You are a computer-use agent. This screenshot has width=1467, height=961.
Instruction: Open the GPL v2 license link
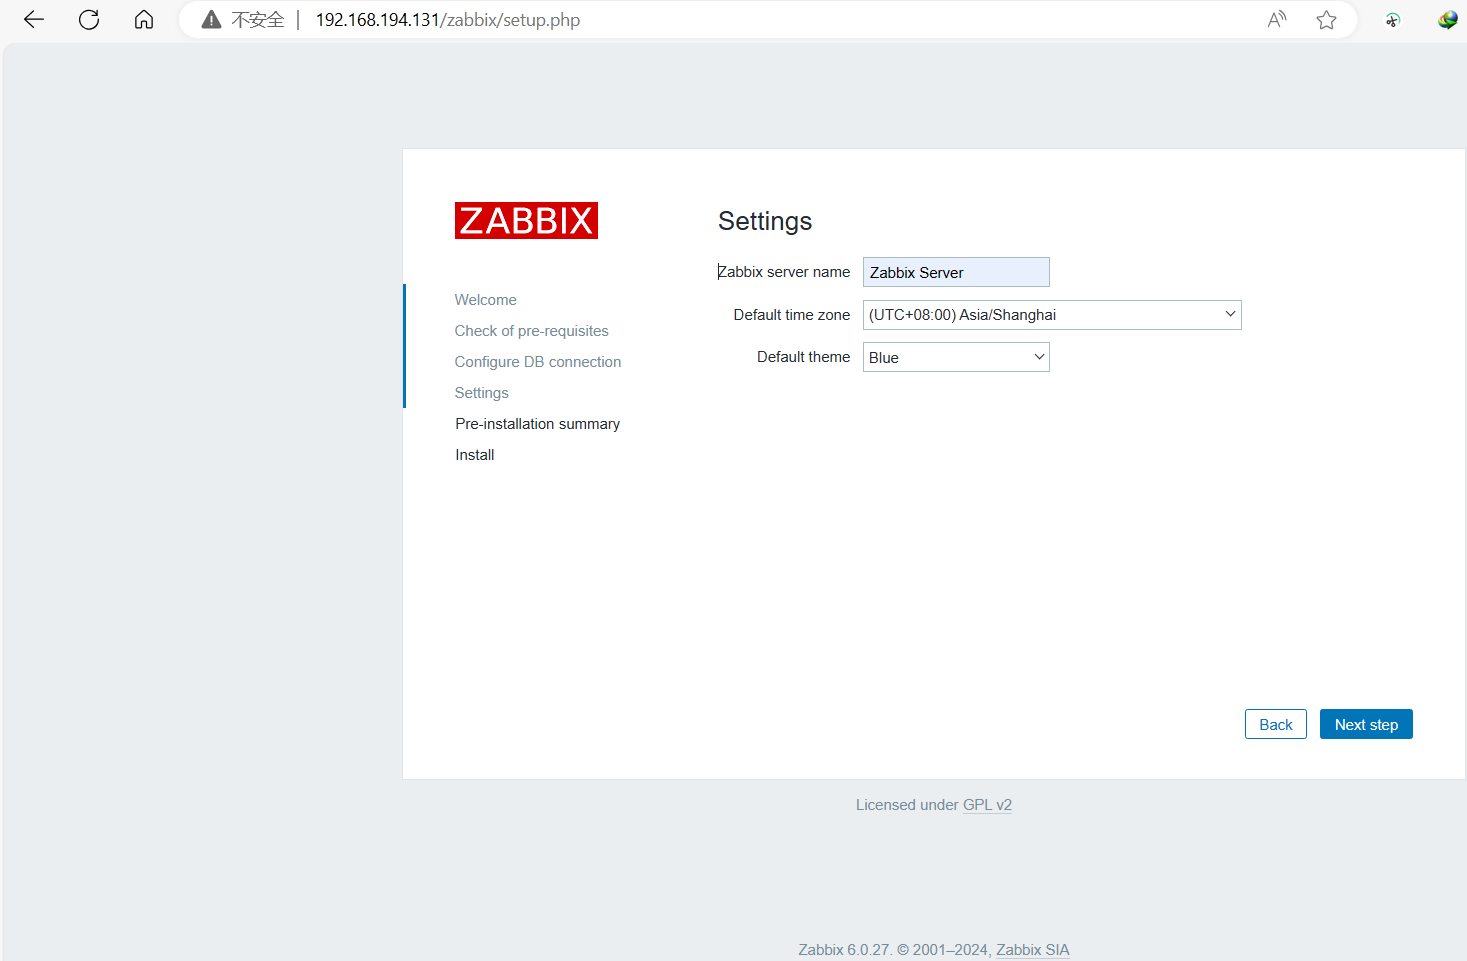pos(987,805)
